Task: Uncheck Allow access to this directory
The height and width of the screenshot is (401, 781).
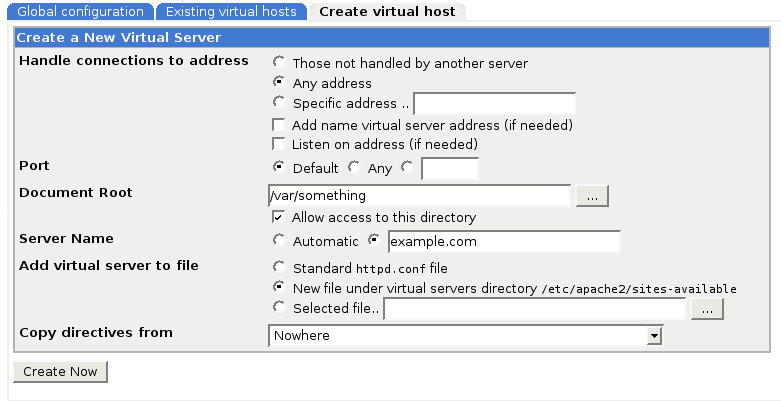Action: click(x=279, y=217)
